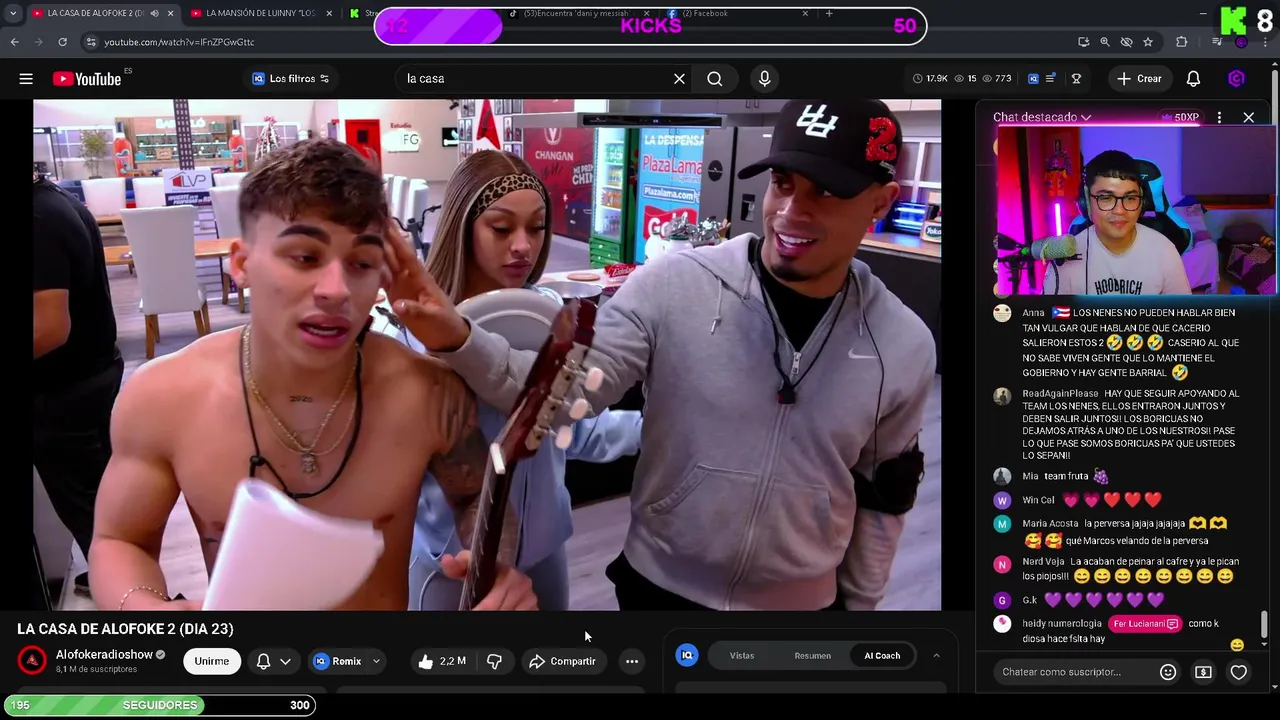Image resolution: width=1280 pixels, height=720 pixels.
Task: Clear the search text with the X
Action: click(x=679, y=79)
